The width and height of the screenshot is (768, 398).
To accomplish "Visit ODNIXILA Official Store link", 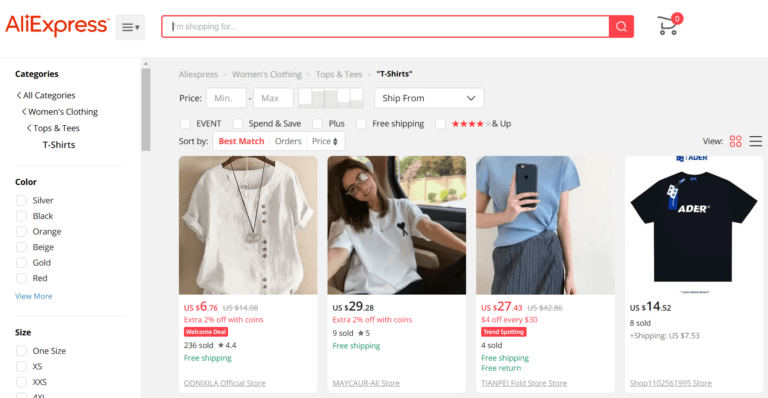I will pyautogui.click(x=224, y=383).
